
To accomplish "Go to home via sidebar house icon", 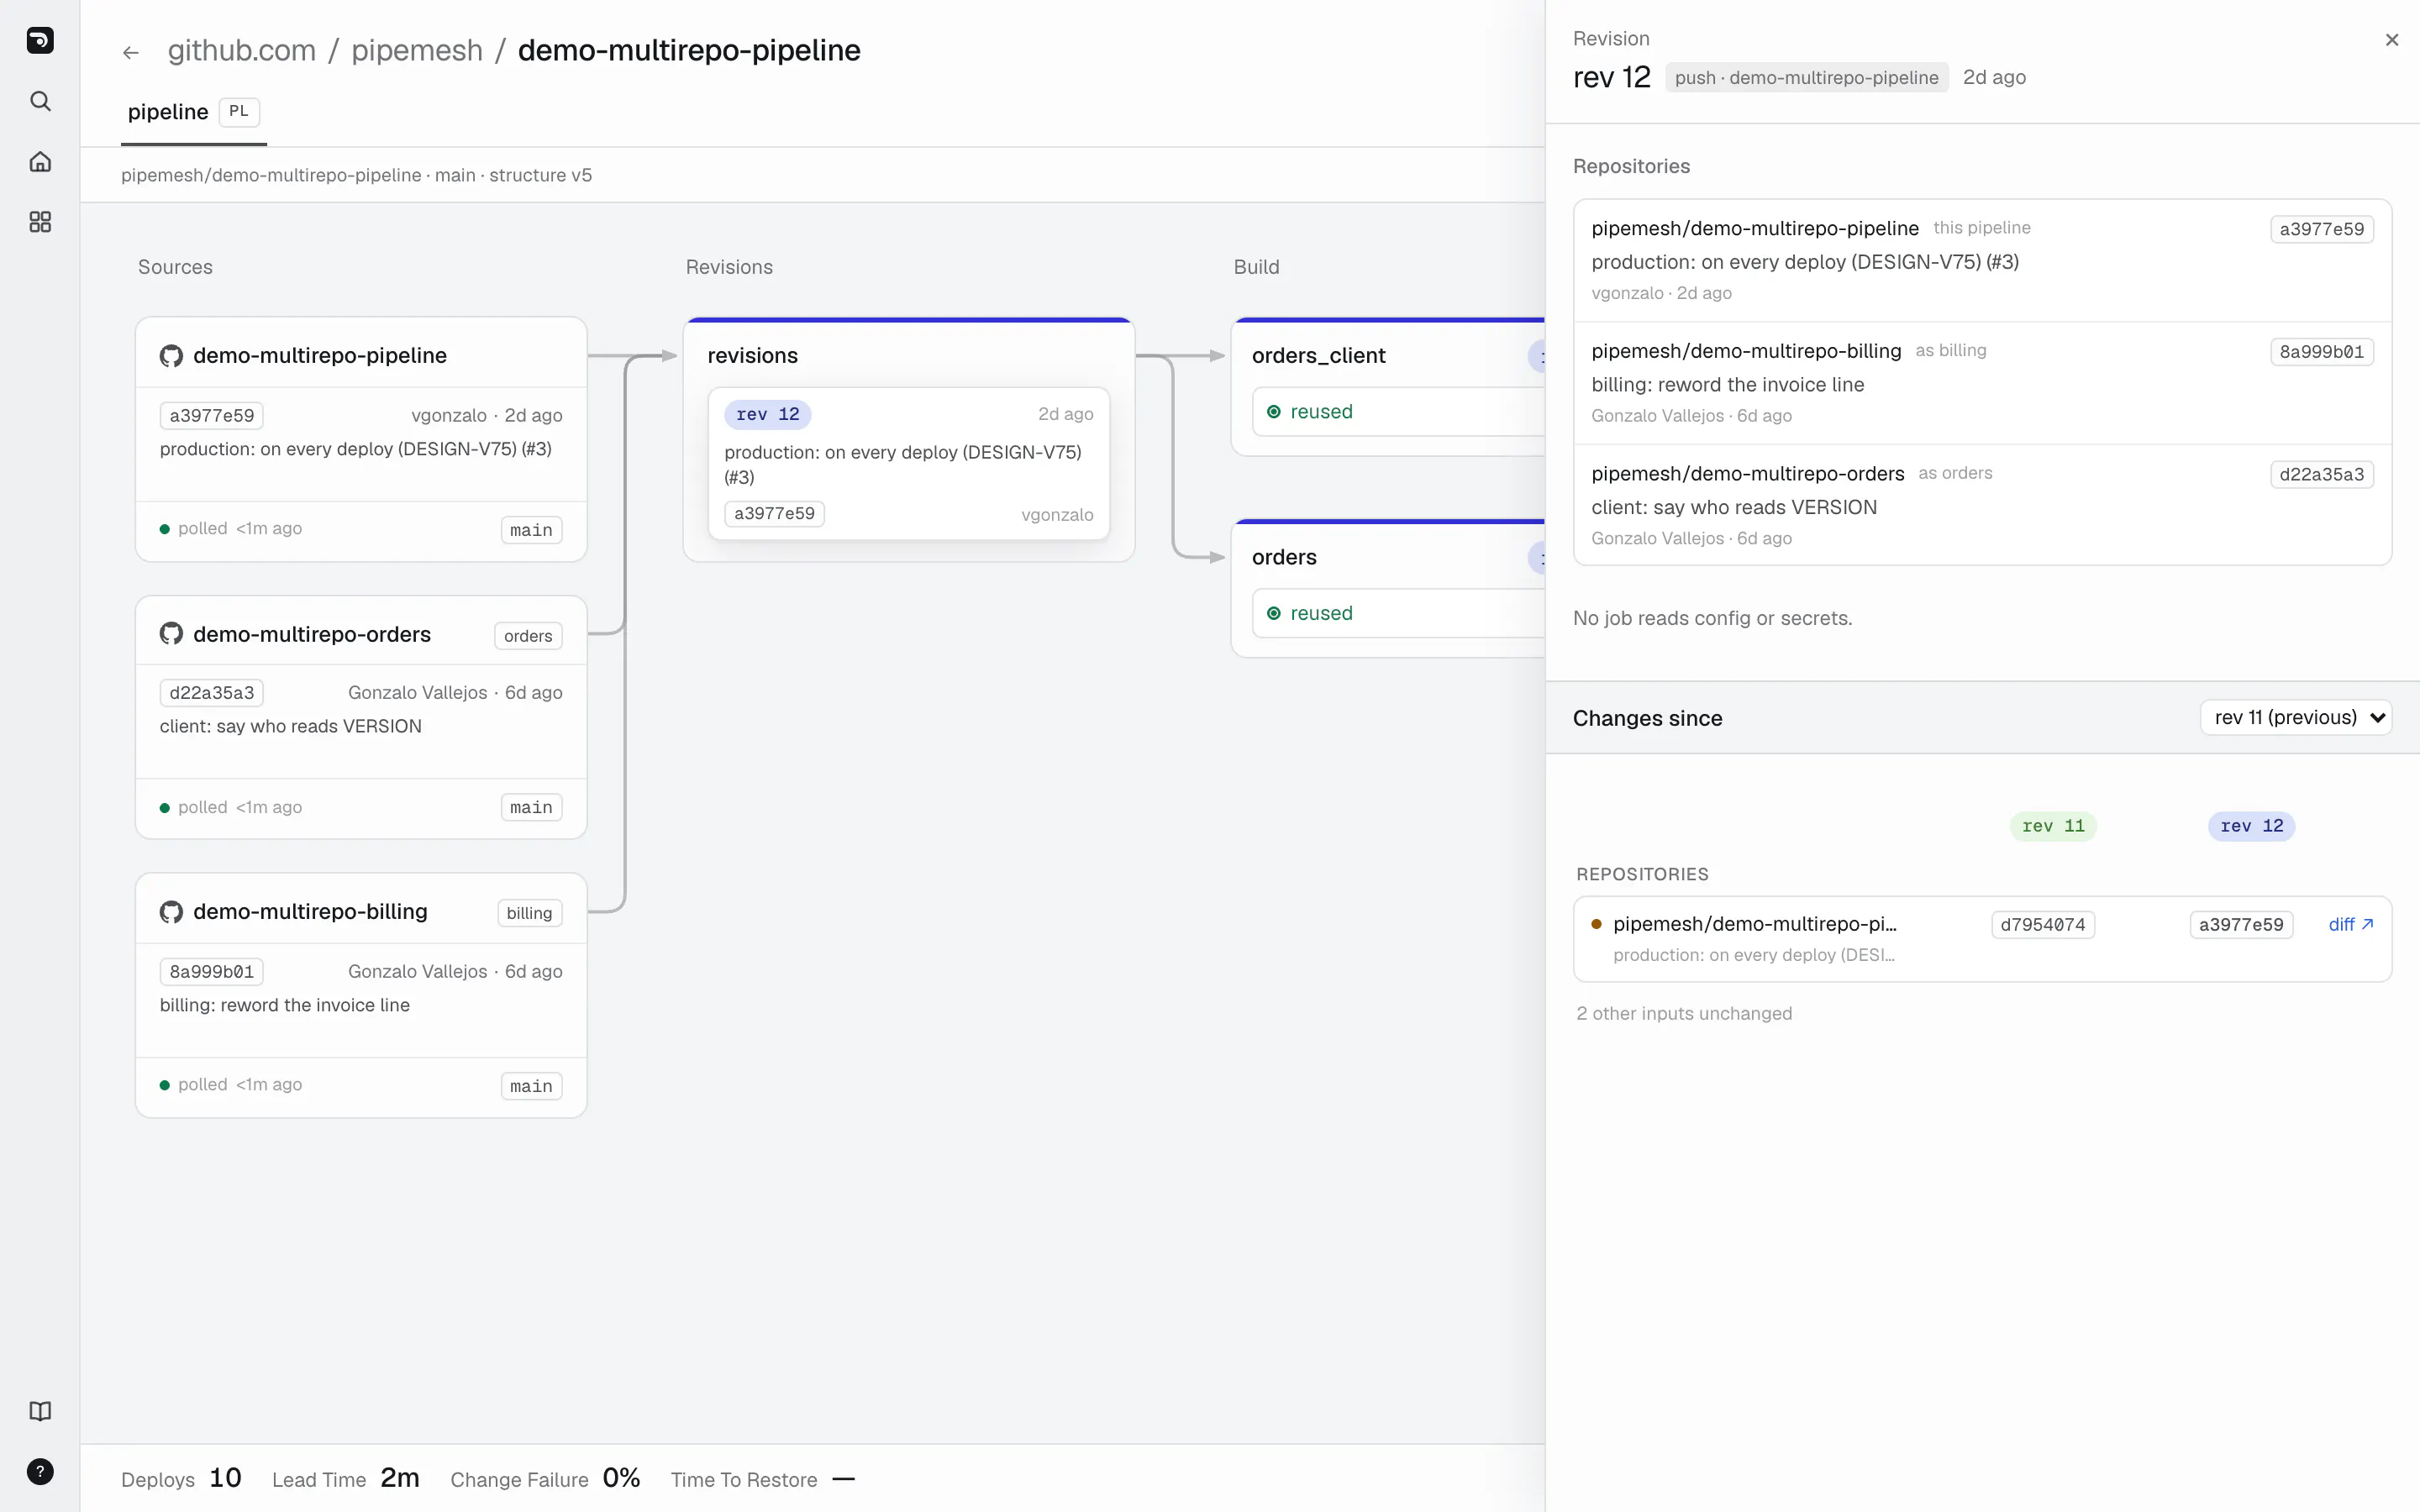I will [x=40, y=161].
